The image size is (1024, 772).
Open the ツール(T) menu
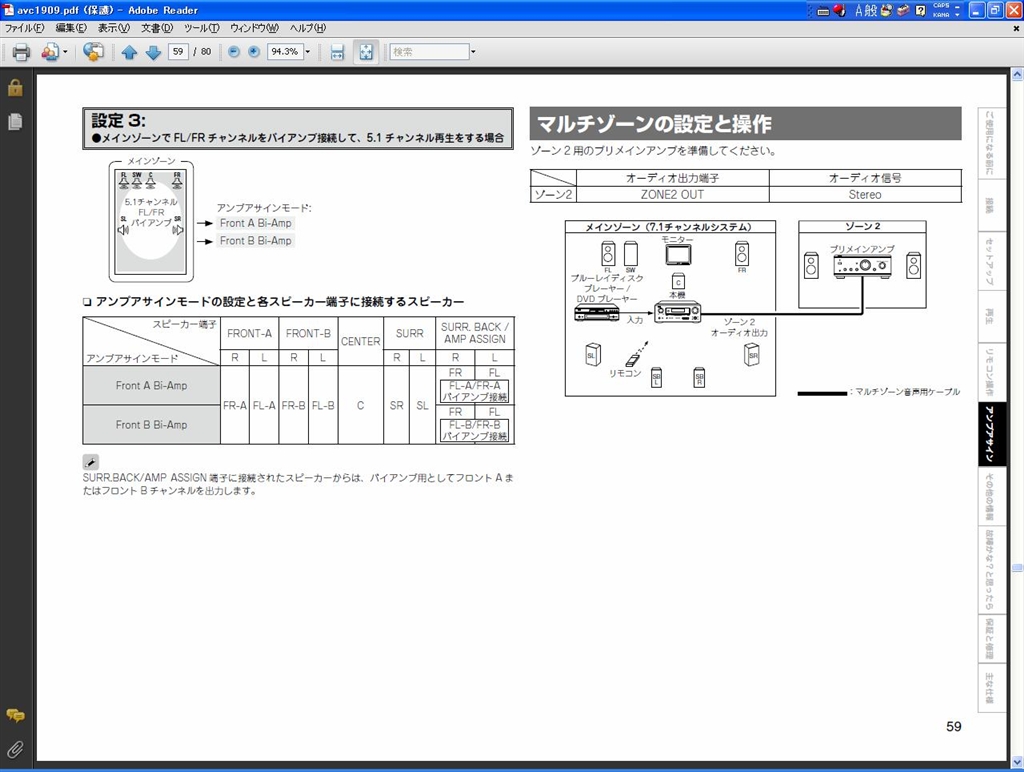[201, 28]
